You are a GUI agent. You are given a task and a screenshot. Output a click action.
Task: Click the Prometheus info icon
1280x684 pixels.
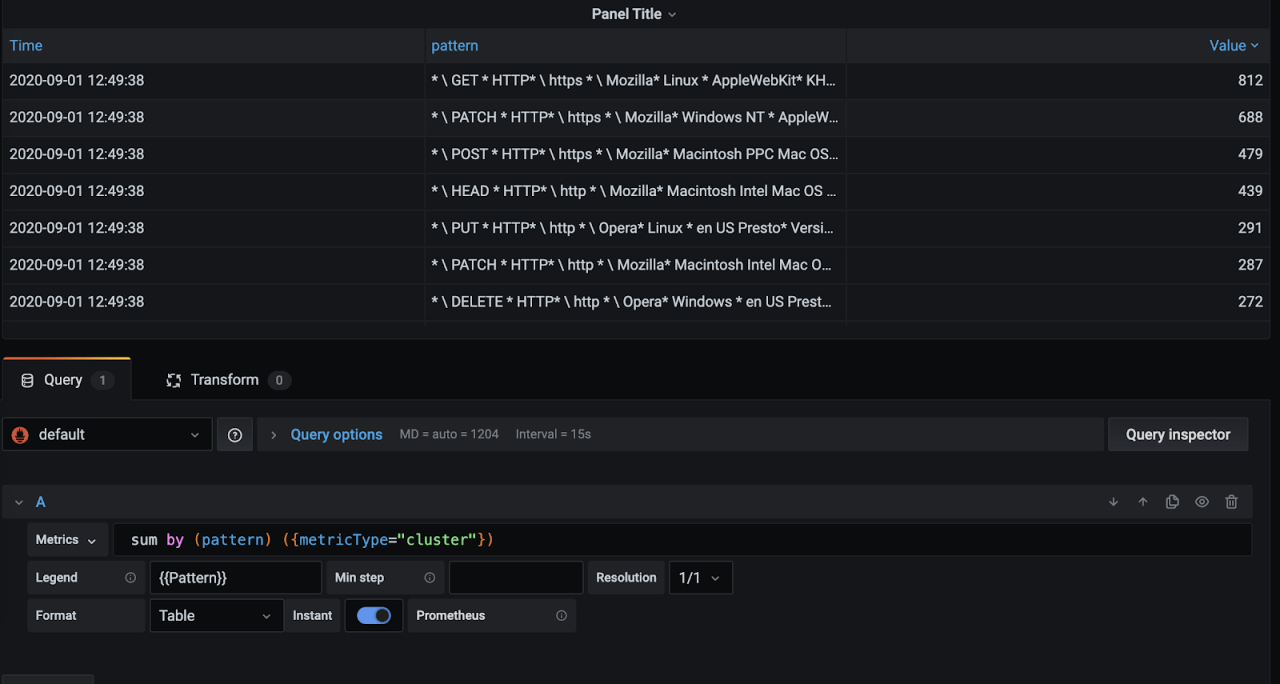click(x=561, y=616)
